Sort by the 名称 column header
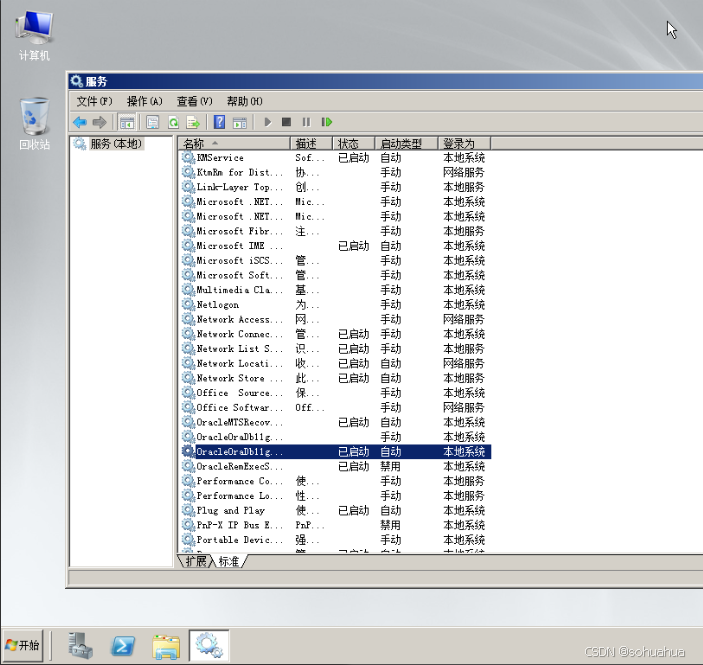 pos(234,143)
